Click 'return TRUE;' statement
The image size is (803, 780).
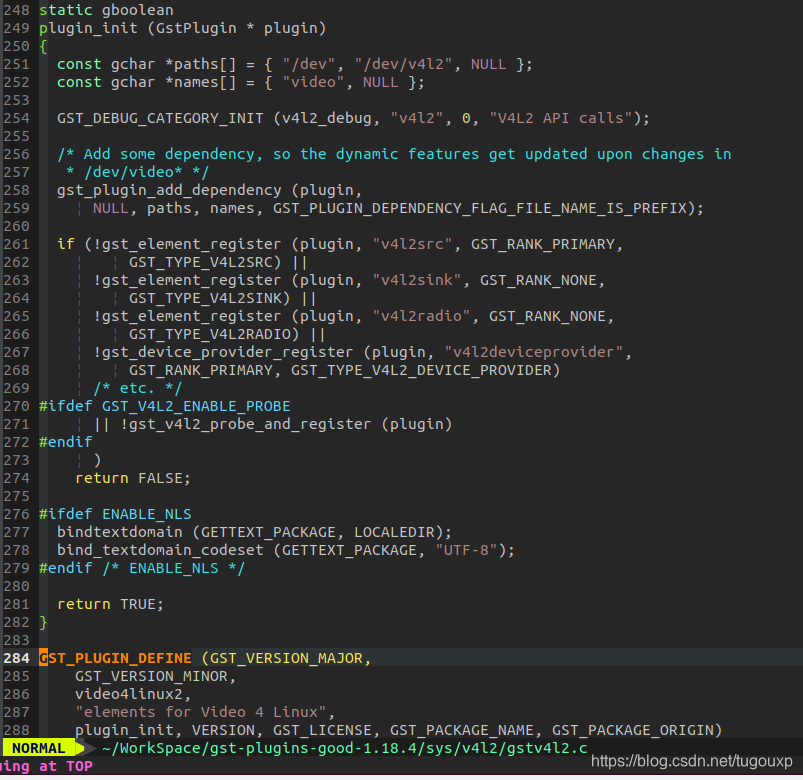tap(111, 604)
